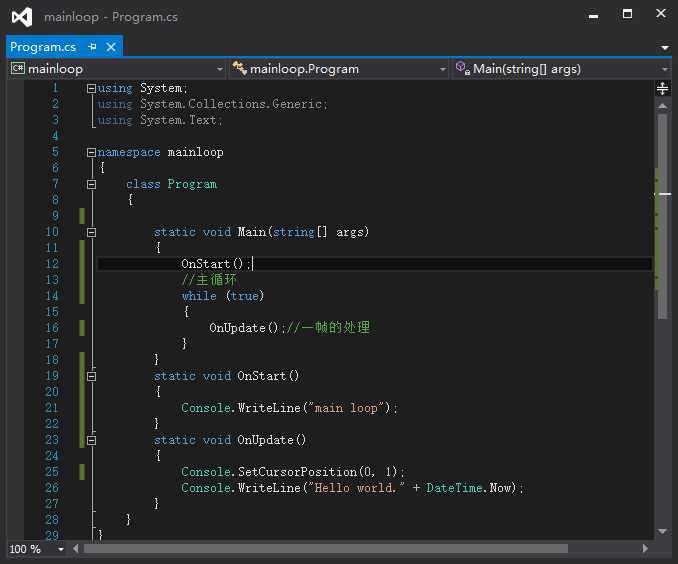This screenshot has width=678, height=564.
Task: Place cursor on 'OnStart();' call line 12
Action: 216,264
